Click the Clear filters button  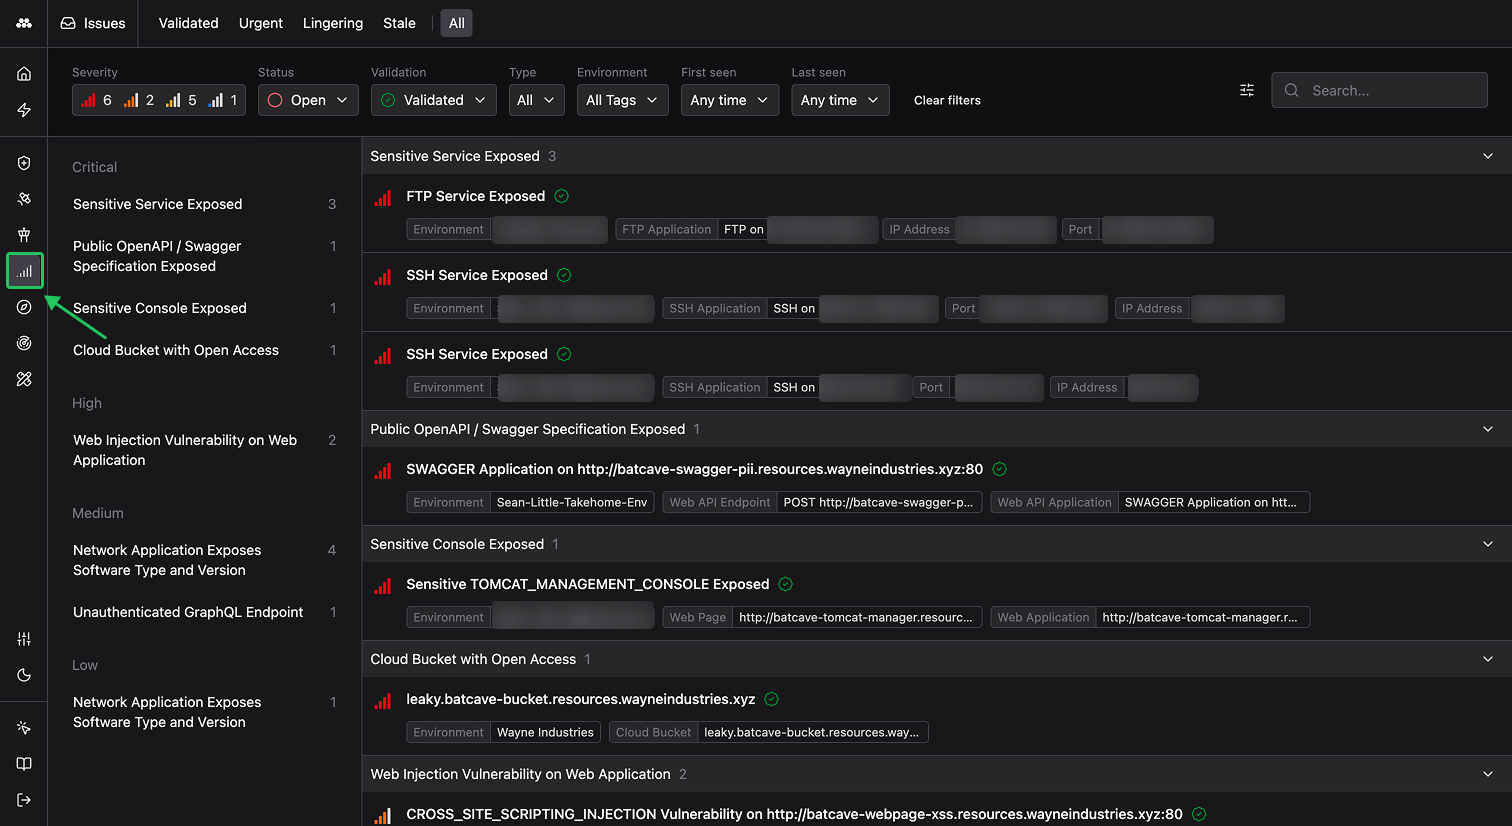pyautogui.click(x=946, y=100)
